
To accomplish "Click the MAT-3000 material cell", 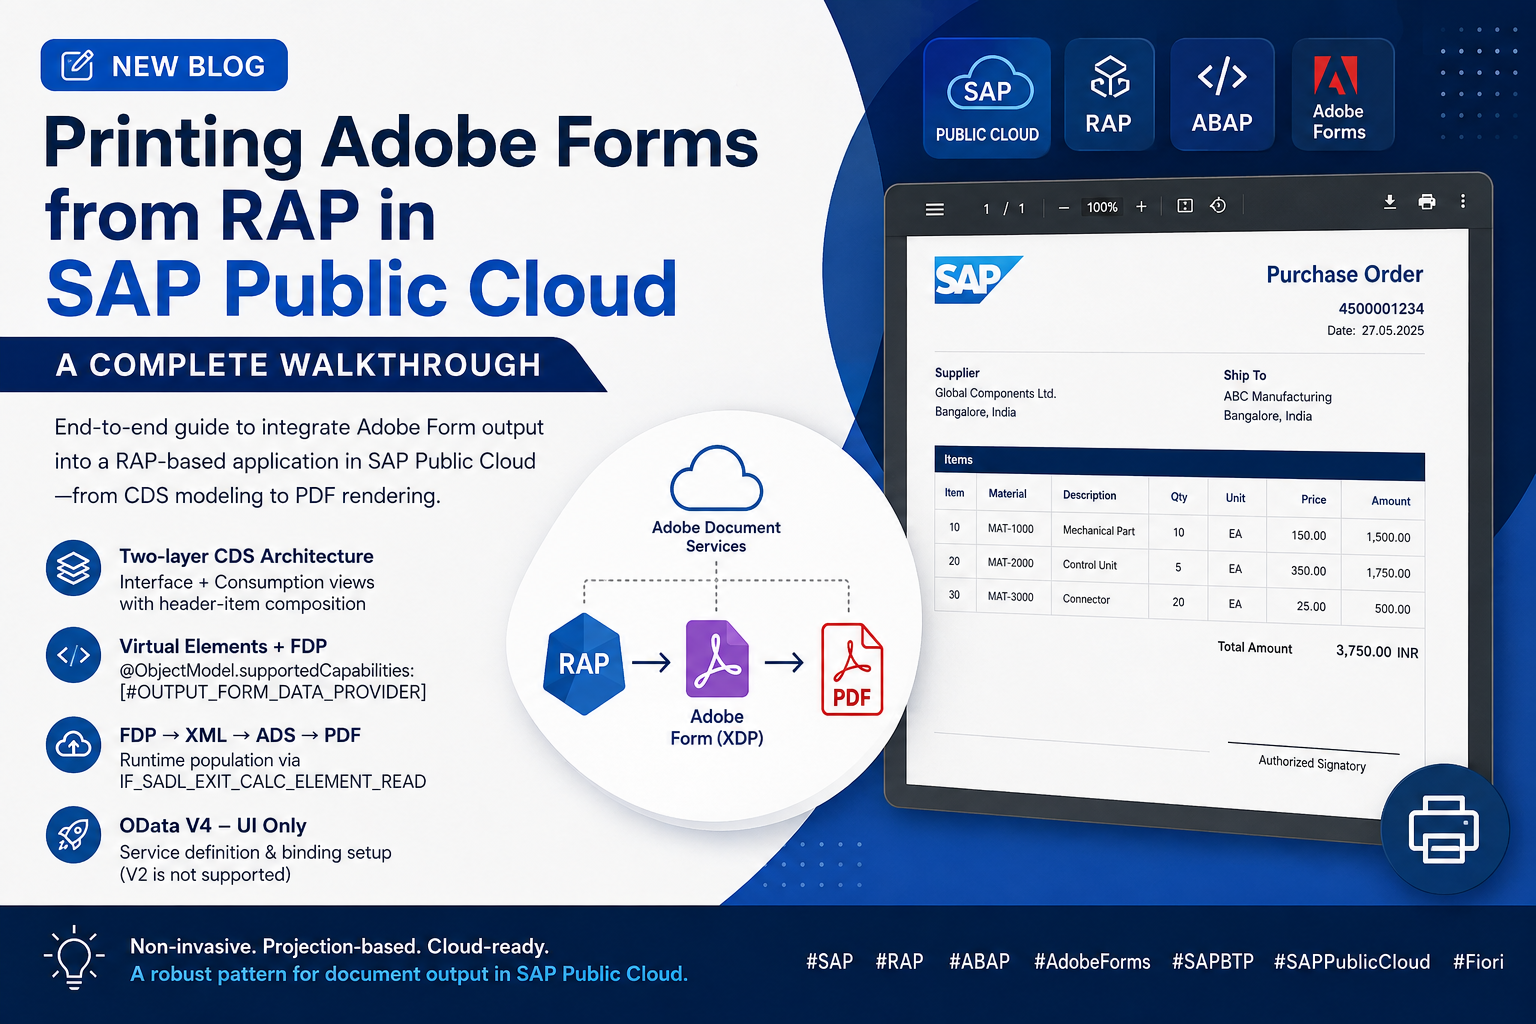I will pos(1010,597).
